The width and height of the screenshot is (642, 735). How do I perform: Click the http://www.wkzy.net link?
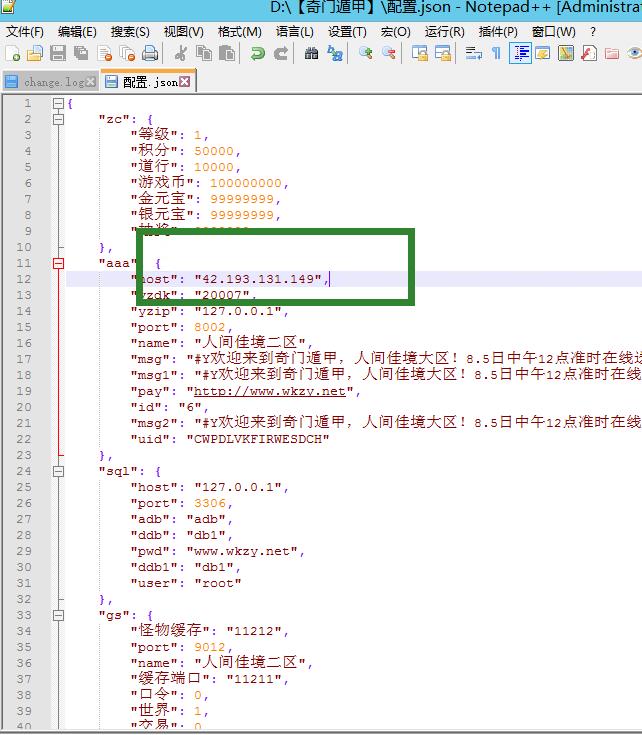pos(269,391)
